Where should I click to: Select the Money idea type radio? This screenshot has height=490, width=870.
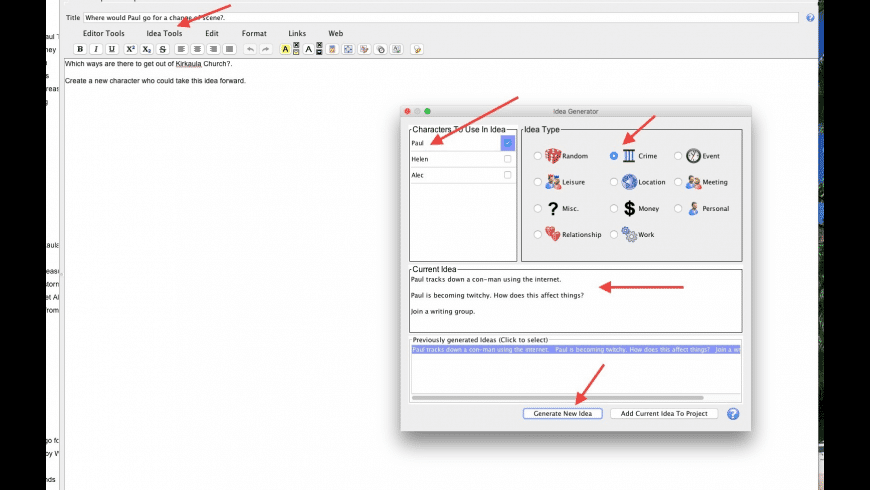614,209
